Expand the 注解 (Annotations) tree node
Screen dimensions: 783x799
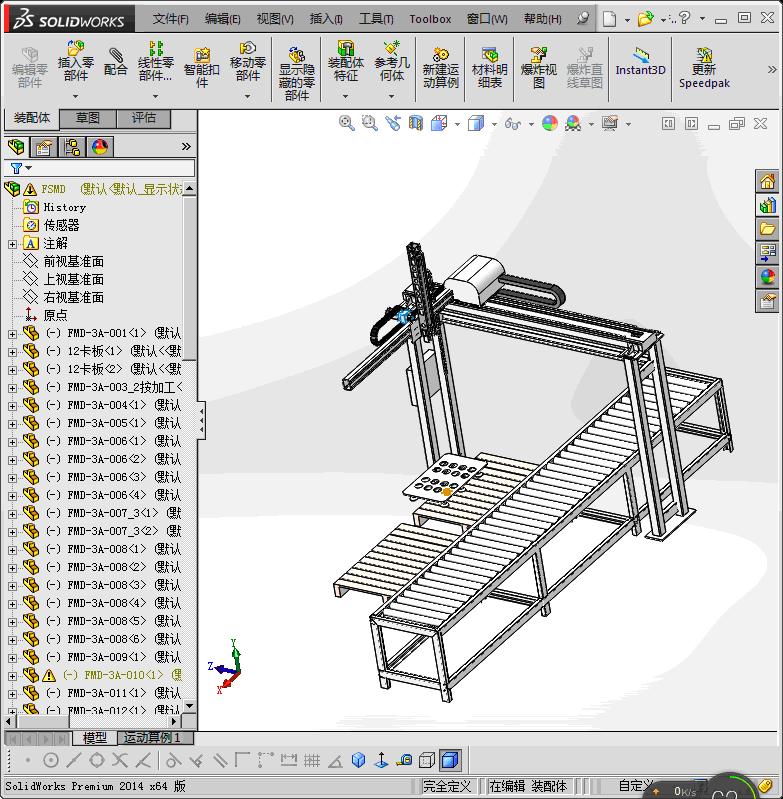click(x=12, y=244)
